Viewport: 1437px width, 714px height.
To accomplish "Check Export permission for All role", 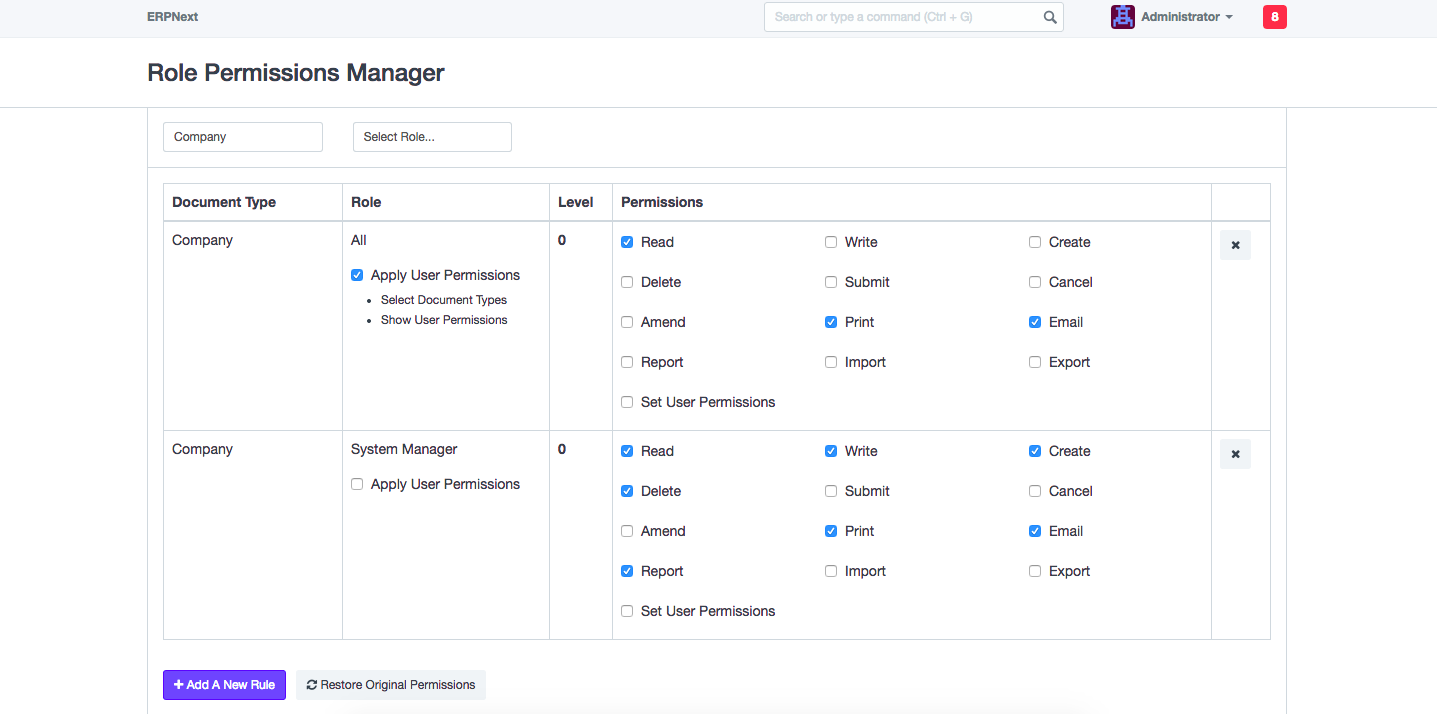I will [x=1035, y=362].
